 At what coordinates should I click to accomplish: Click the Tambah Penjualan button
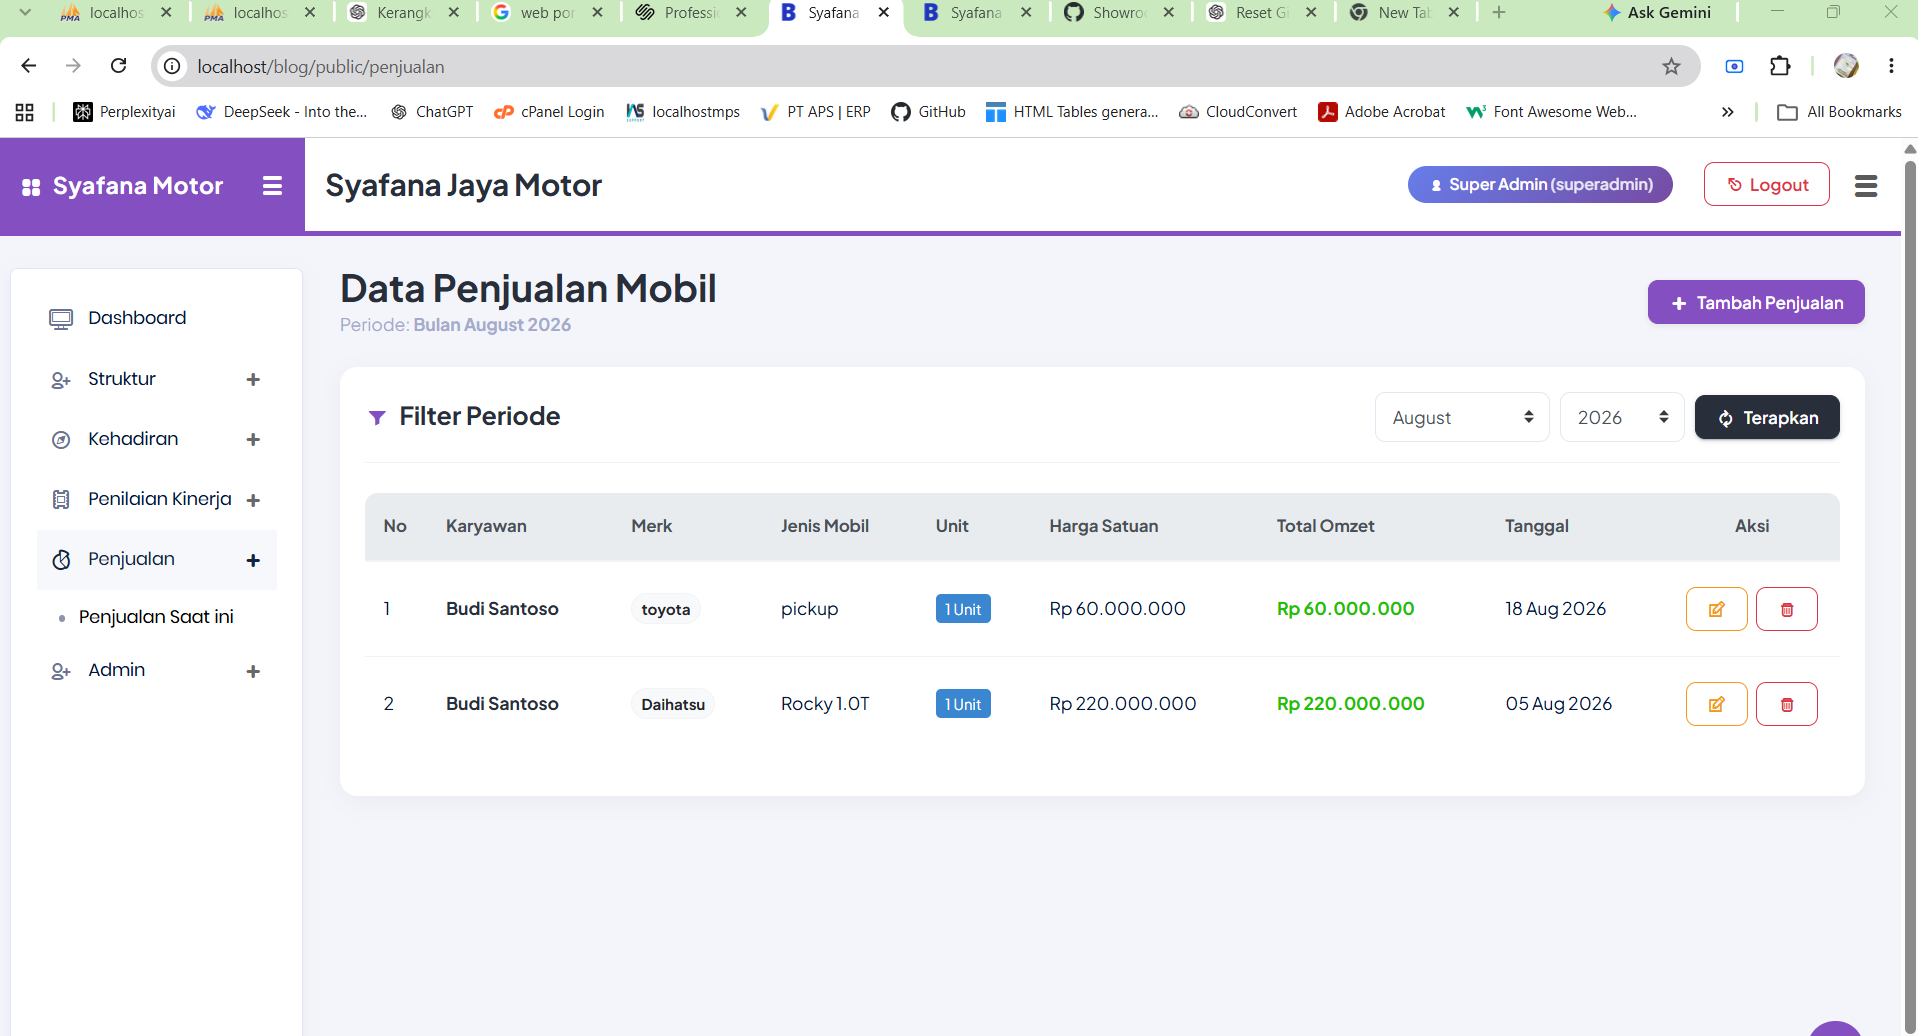[1756, 302]
